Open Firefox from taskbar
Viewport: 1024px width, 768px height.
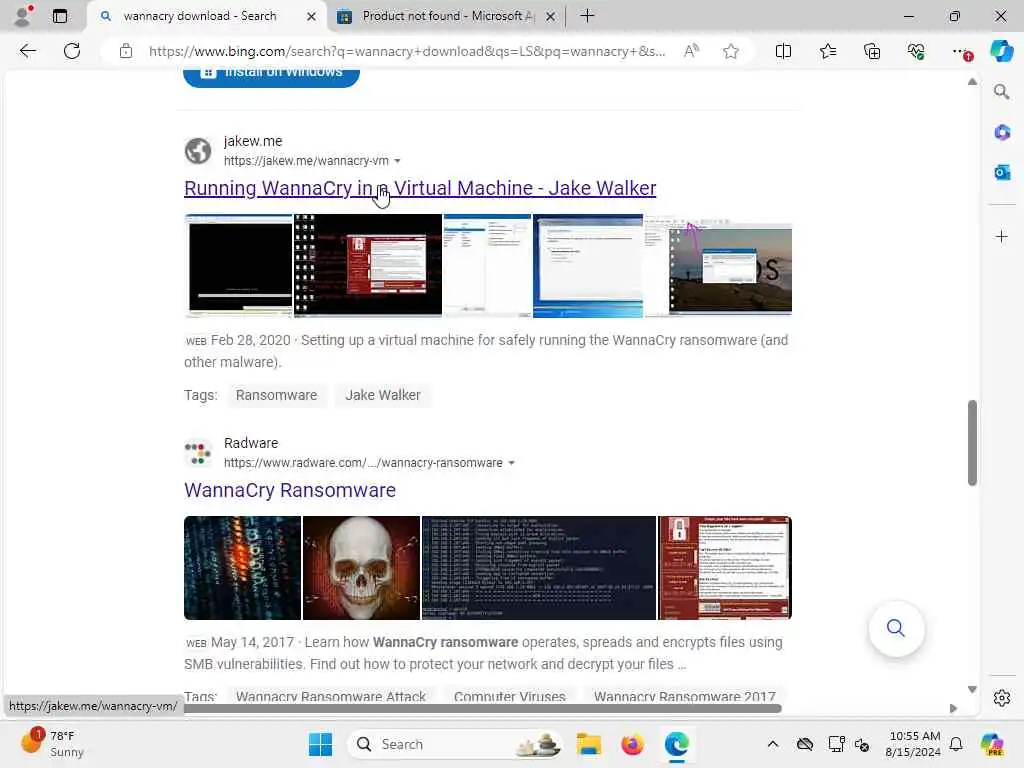(x=632, y=744)
